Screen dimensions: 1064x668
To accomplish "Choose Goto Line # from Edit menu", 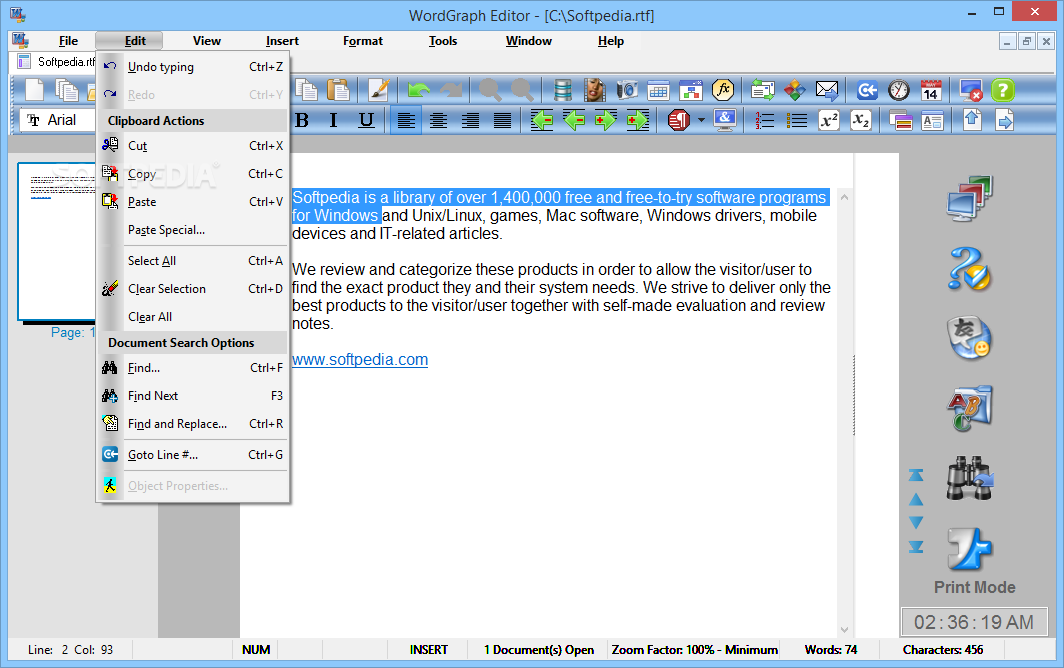I will pyautogui.click(x=193, y=455).
